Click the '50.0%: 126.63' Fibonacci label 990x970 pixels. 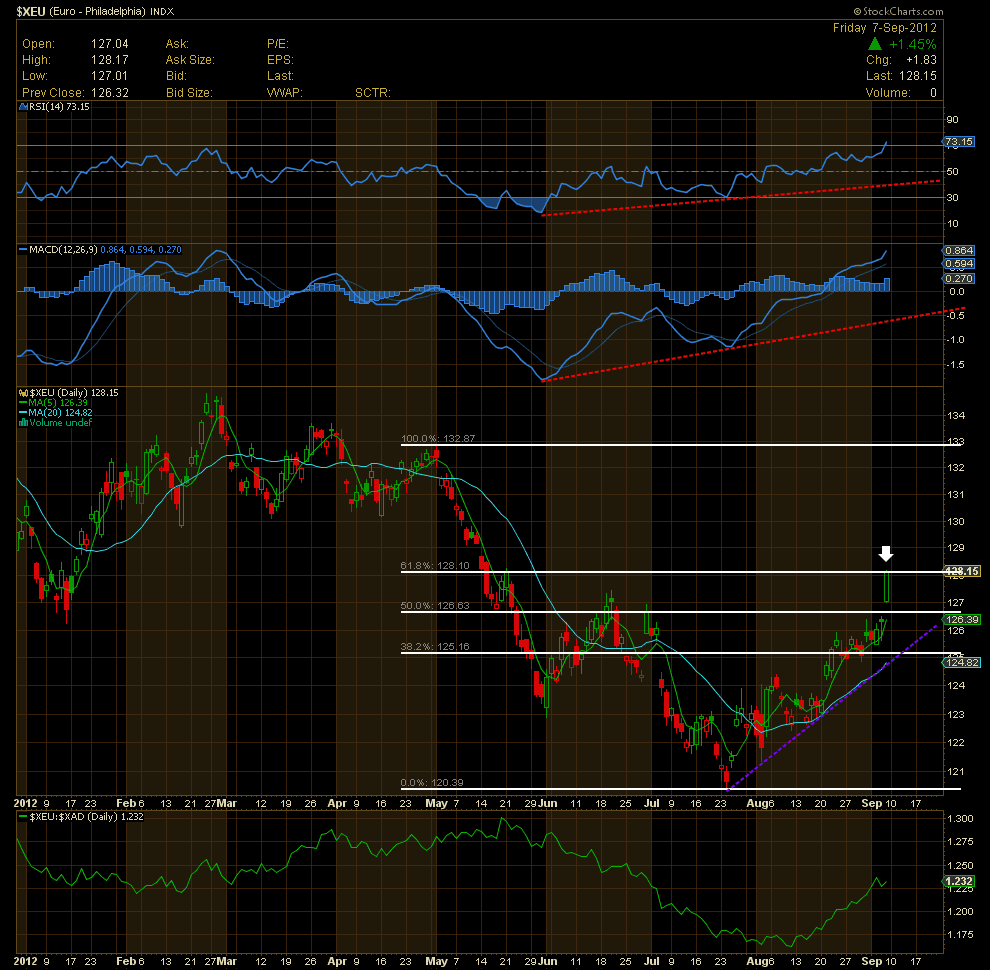436,606
